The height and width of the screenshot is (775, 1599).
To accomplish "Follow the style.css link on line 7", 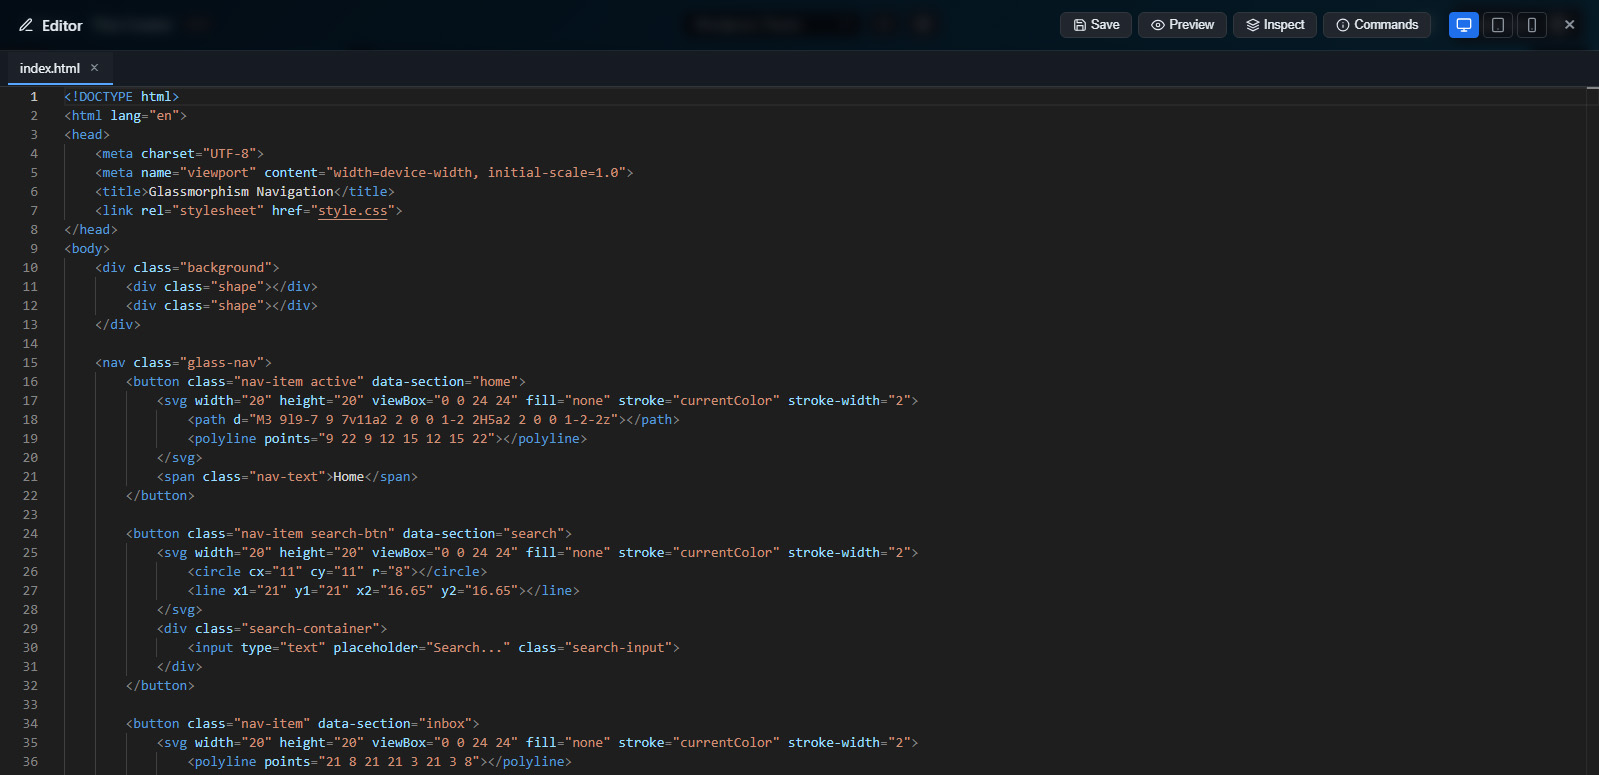I will coord(352,211).
